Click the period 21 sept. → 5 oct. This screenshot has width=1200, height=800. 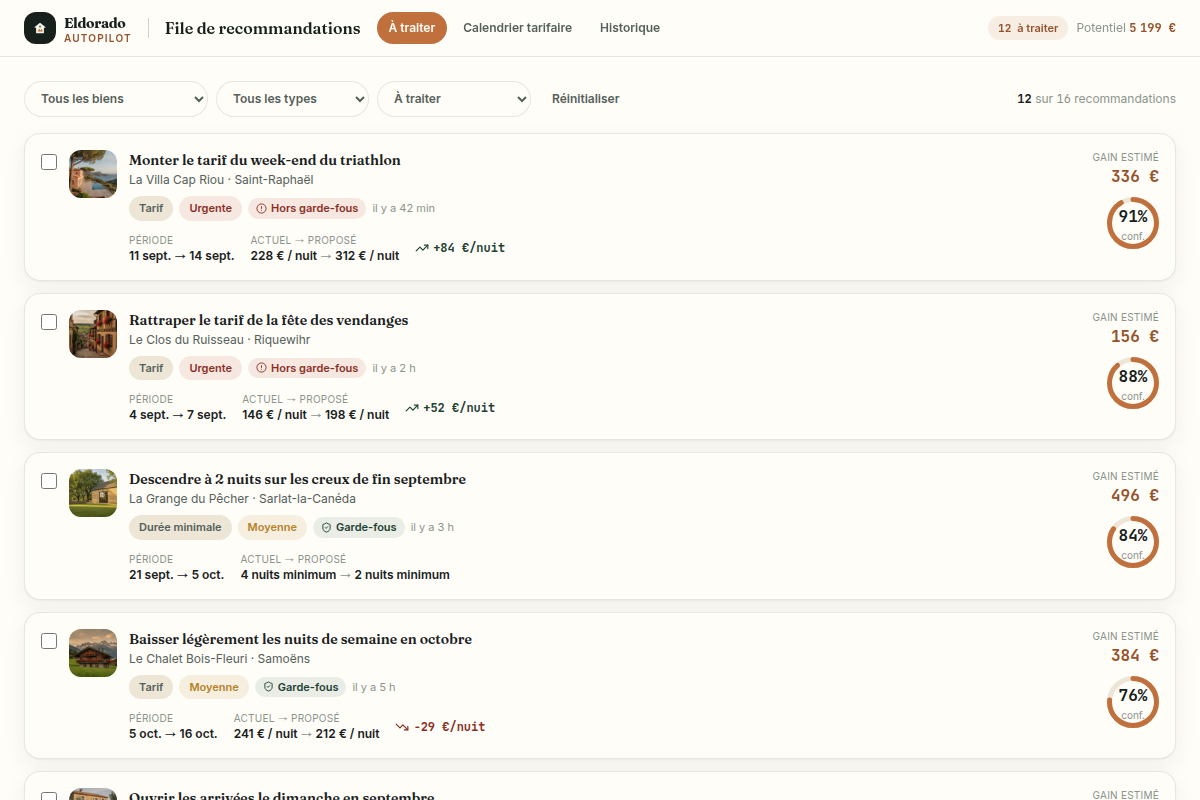pyautogui.click(x=177, y=575)
